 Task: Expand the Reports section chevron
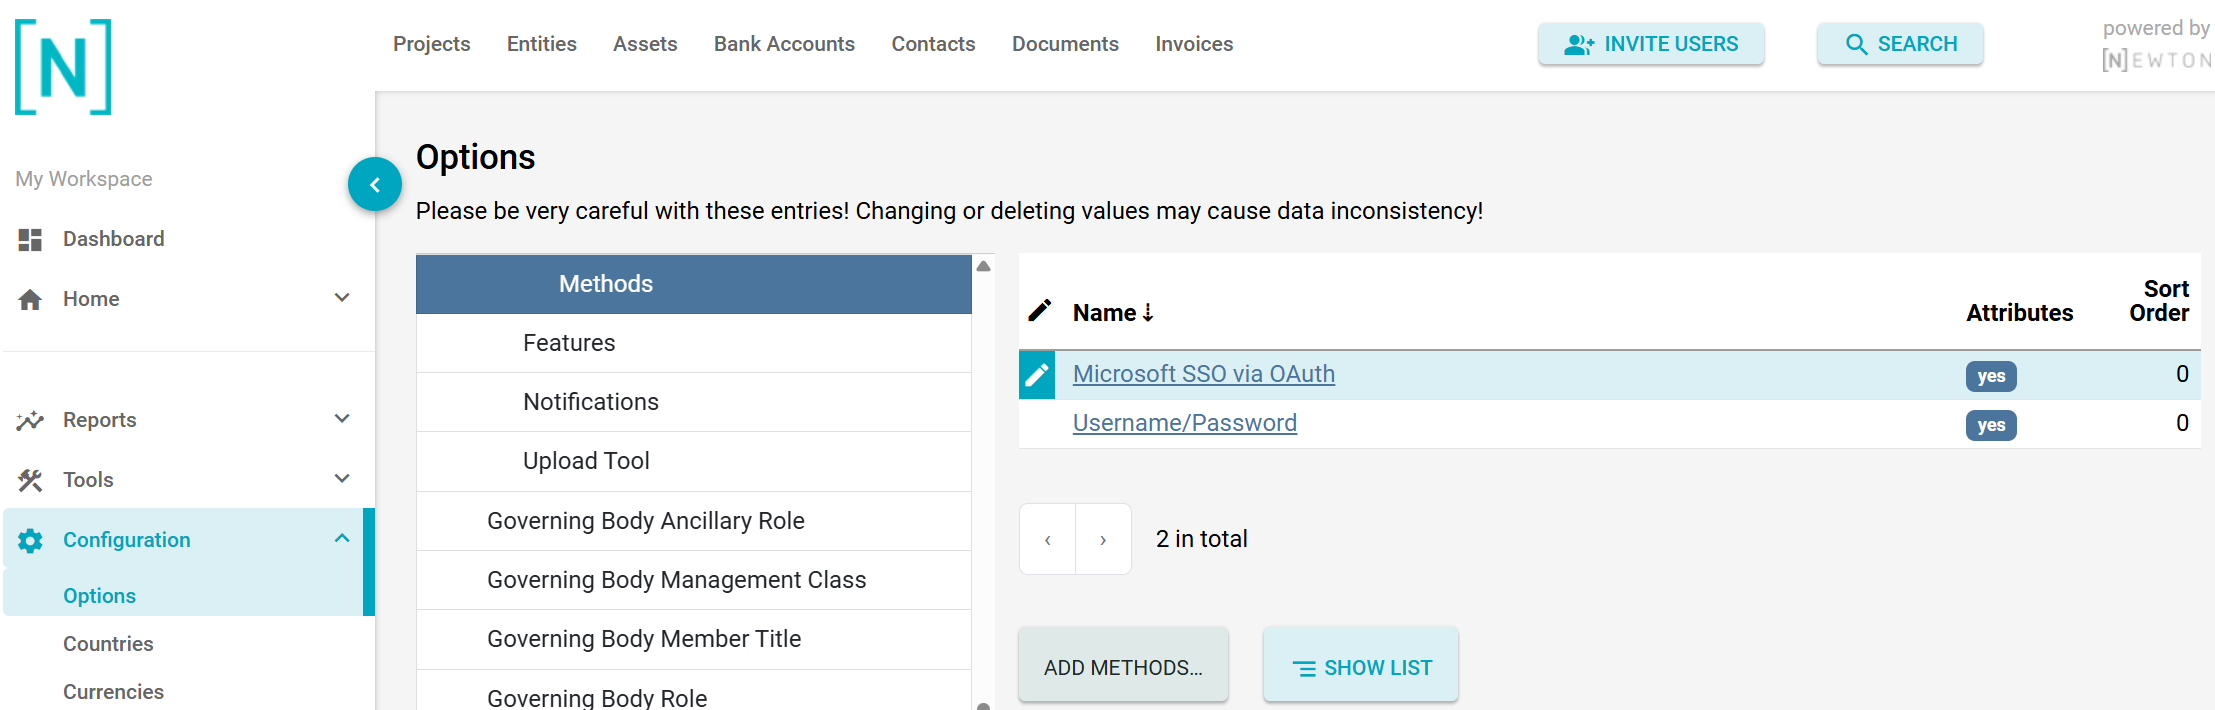[x=342, y=419]
